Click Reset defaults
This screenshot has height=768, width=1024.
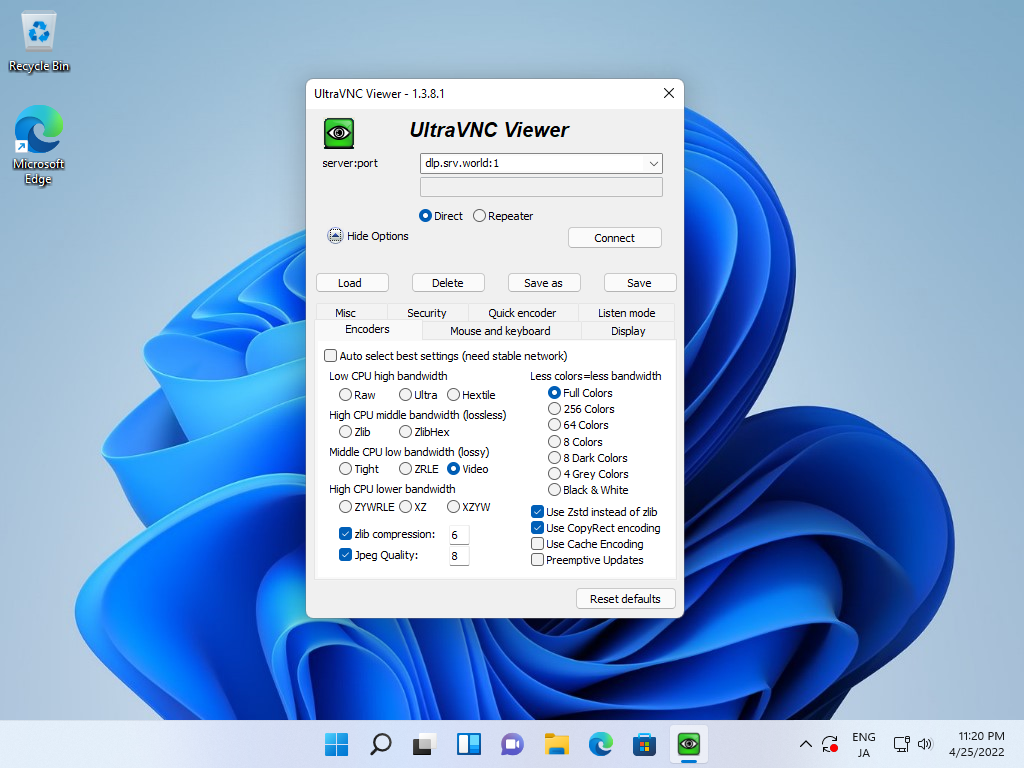[x=625, y=598]
